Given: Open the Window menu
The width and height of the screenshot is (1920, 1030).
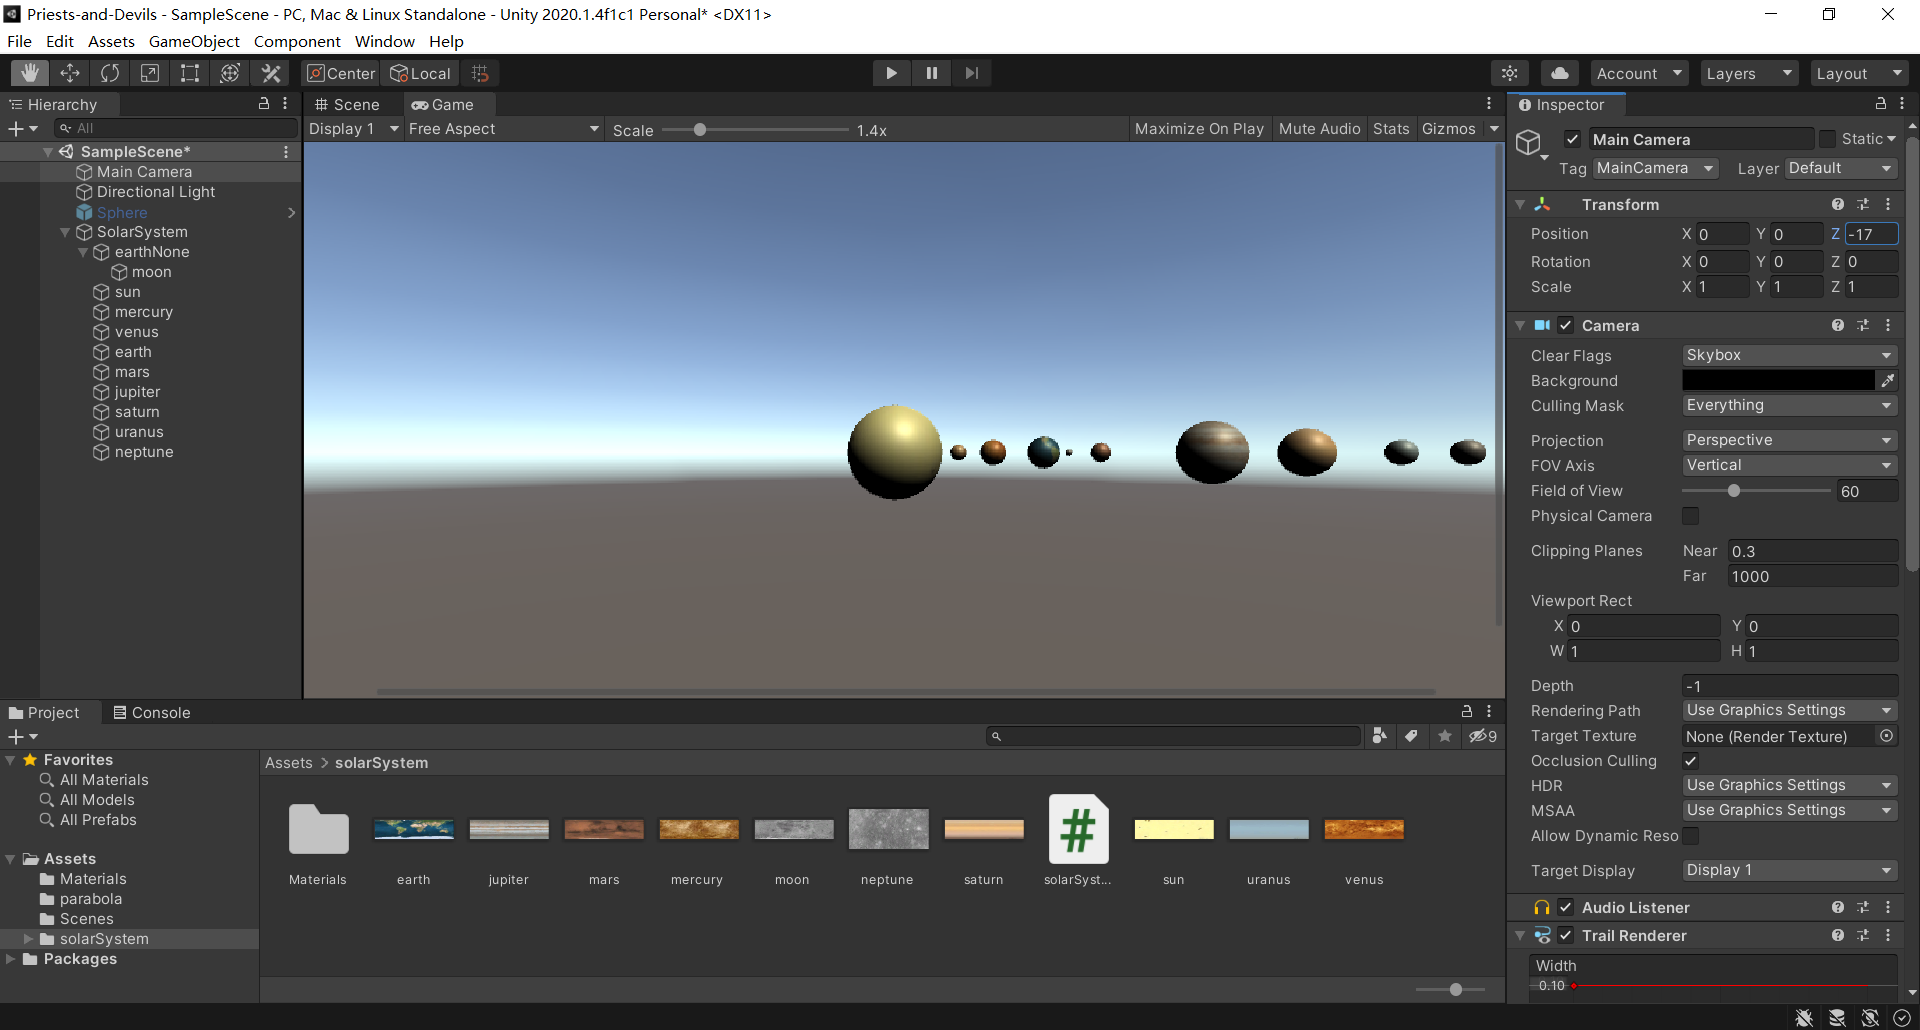Looking at the screenshot, I should coord(385,41).
